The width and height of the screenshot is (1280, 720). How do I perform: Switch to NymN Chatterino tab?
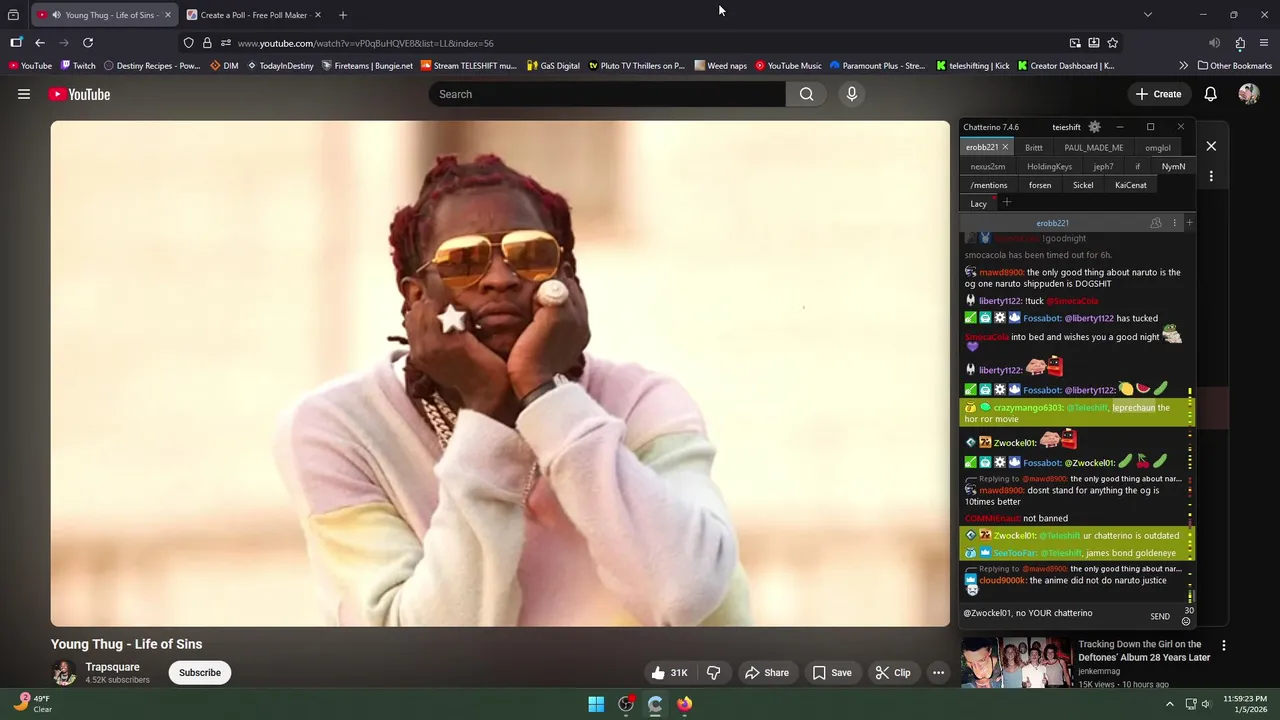coord(1173,167)
